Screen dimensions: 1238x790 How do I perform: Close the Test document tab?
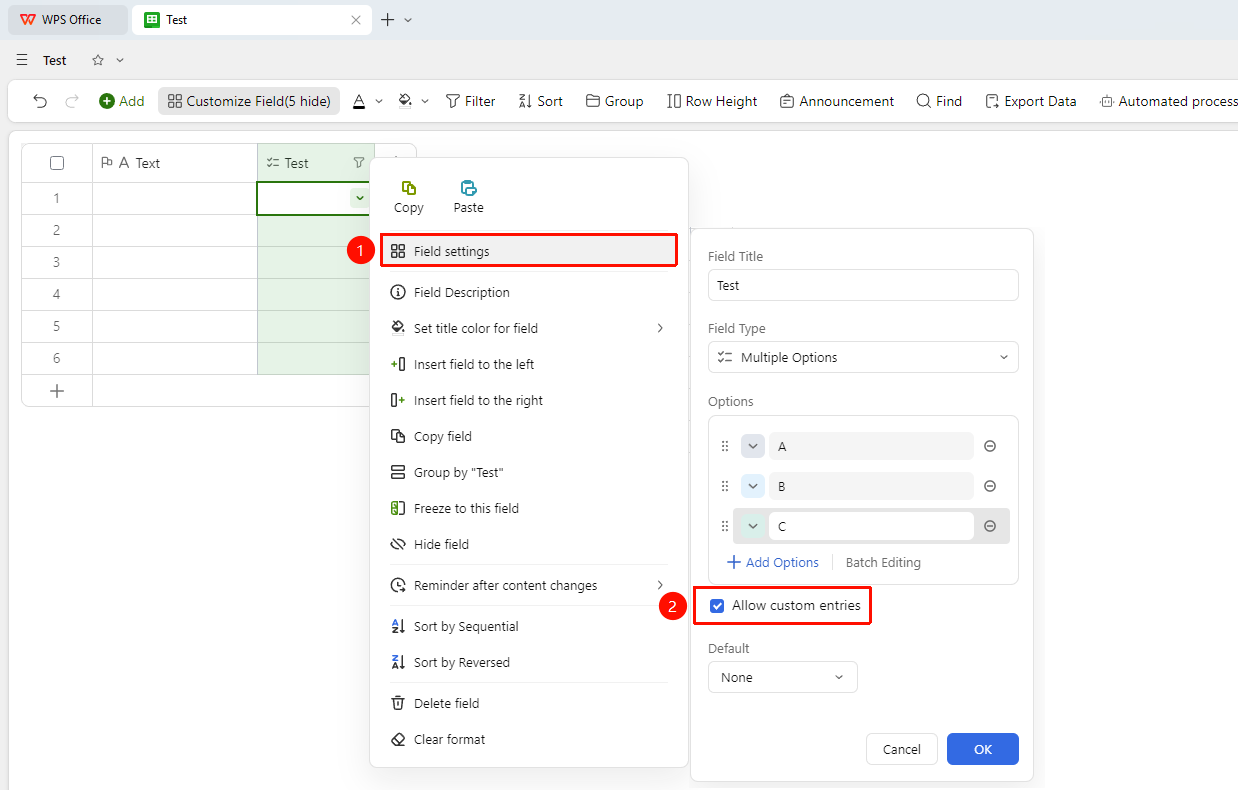tap(356, 20)
